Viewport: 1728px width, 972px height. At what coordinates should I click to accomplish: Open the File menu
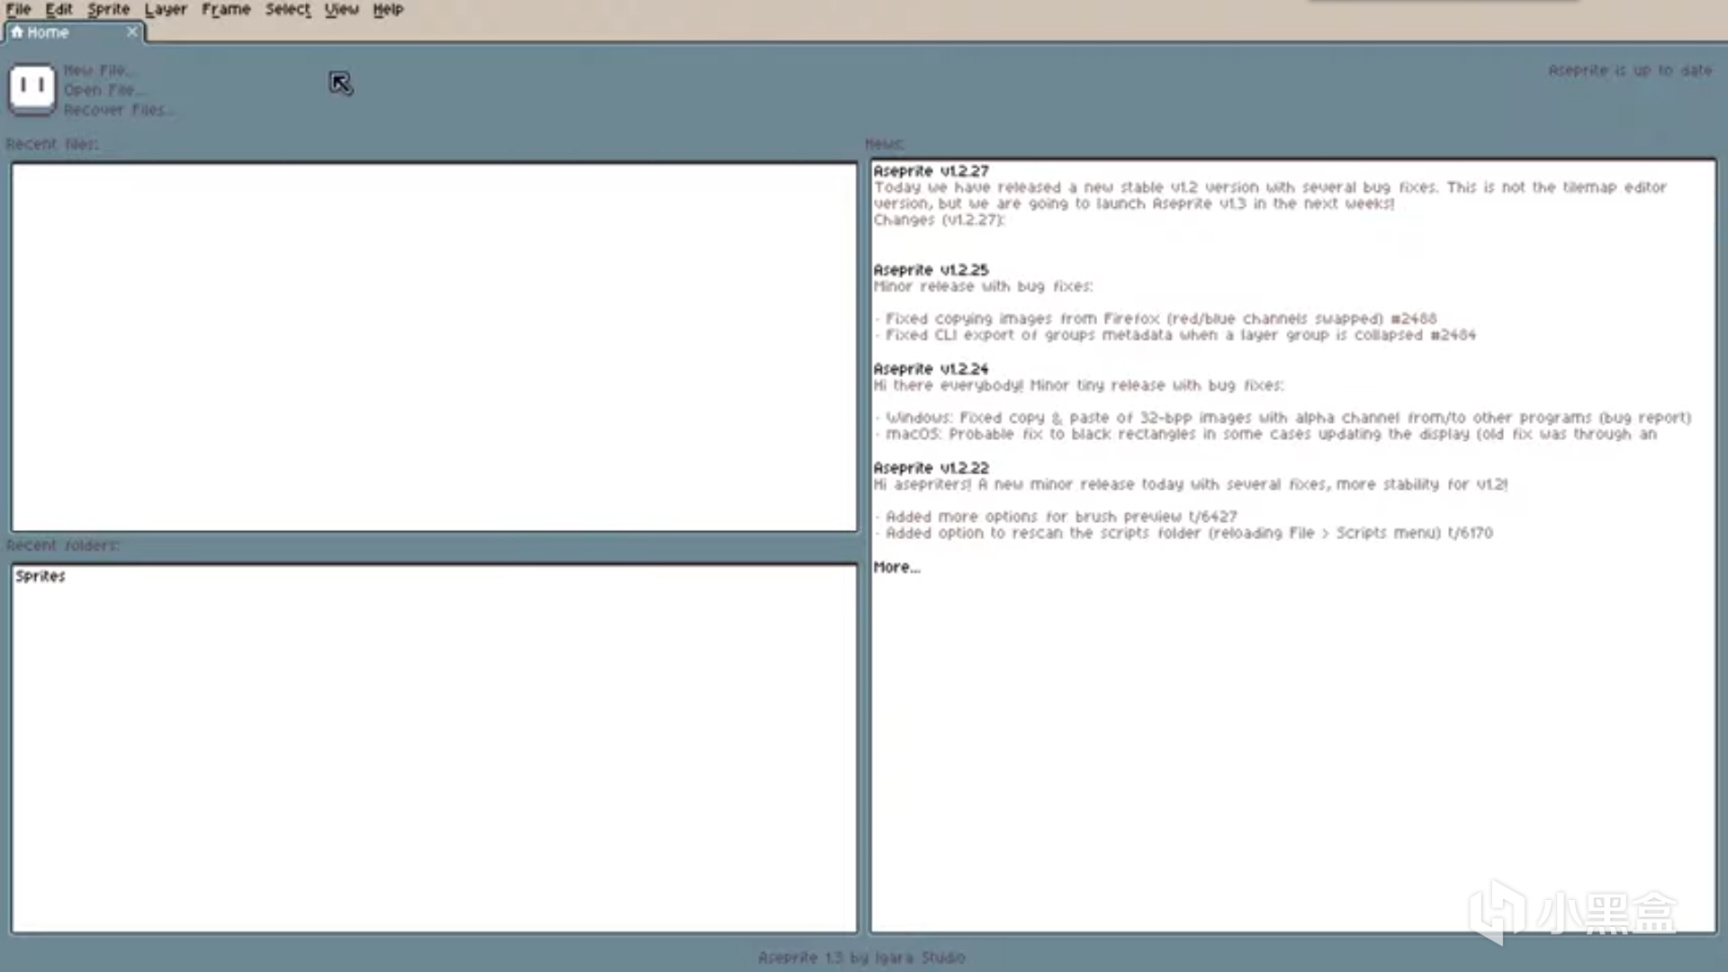tap(18, 9)
